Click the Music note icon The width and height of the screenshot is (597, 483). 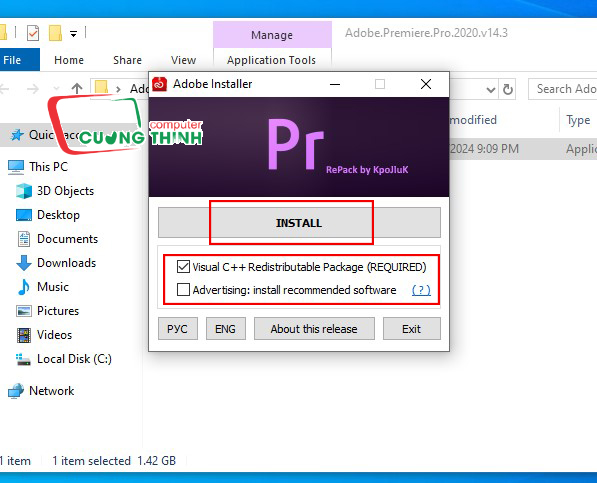tap(24, 287)
